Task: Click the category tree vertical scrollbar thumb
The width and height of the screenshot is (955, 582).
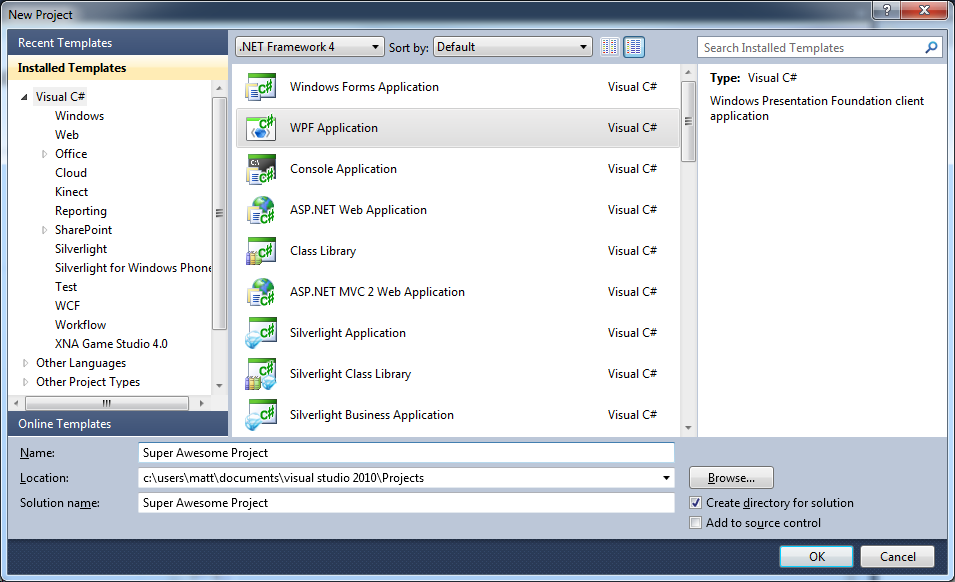Action: [219, 212]
